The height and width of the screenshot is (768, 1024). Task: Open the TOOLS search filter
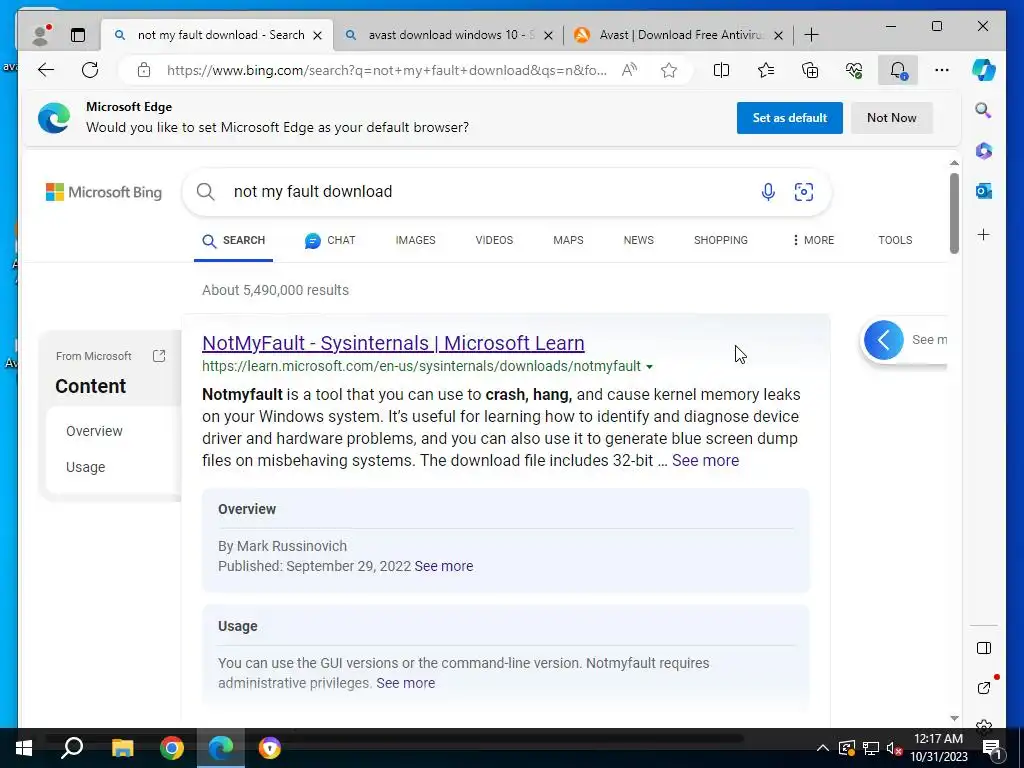tap(895, 240)
